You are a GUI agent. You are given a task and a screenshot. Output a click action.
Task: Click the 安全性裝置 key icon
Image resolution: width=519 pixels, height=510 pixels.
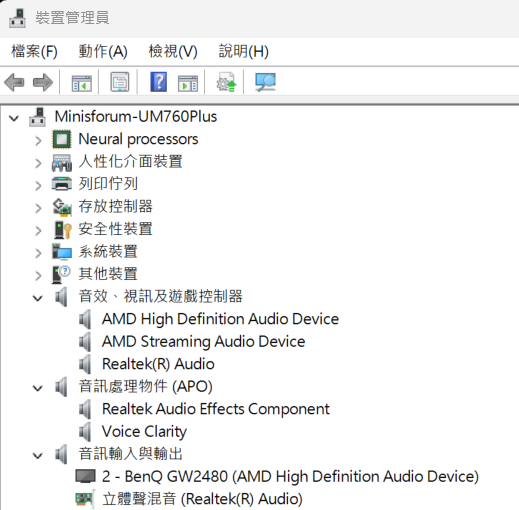(x=62, y=230)
